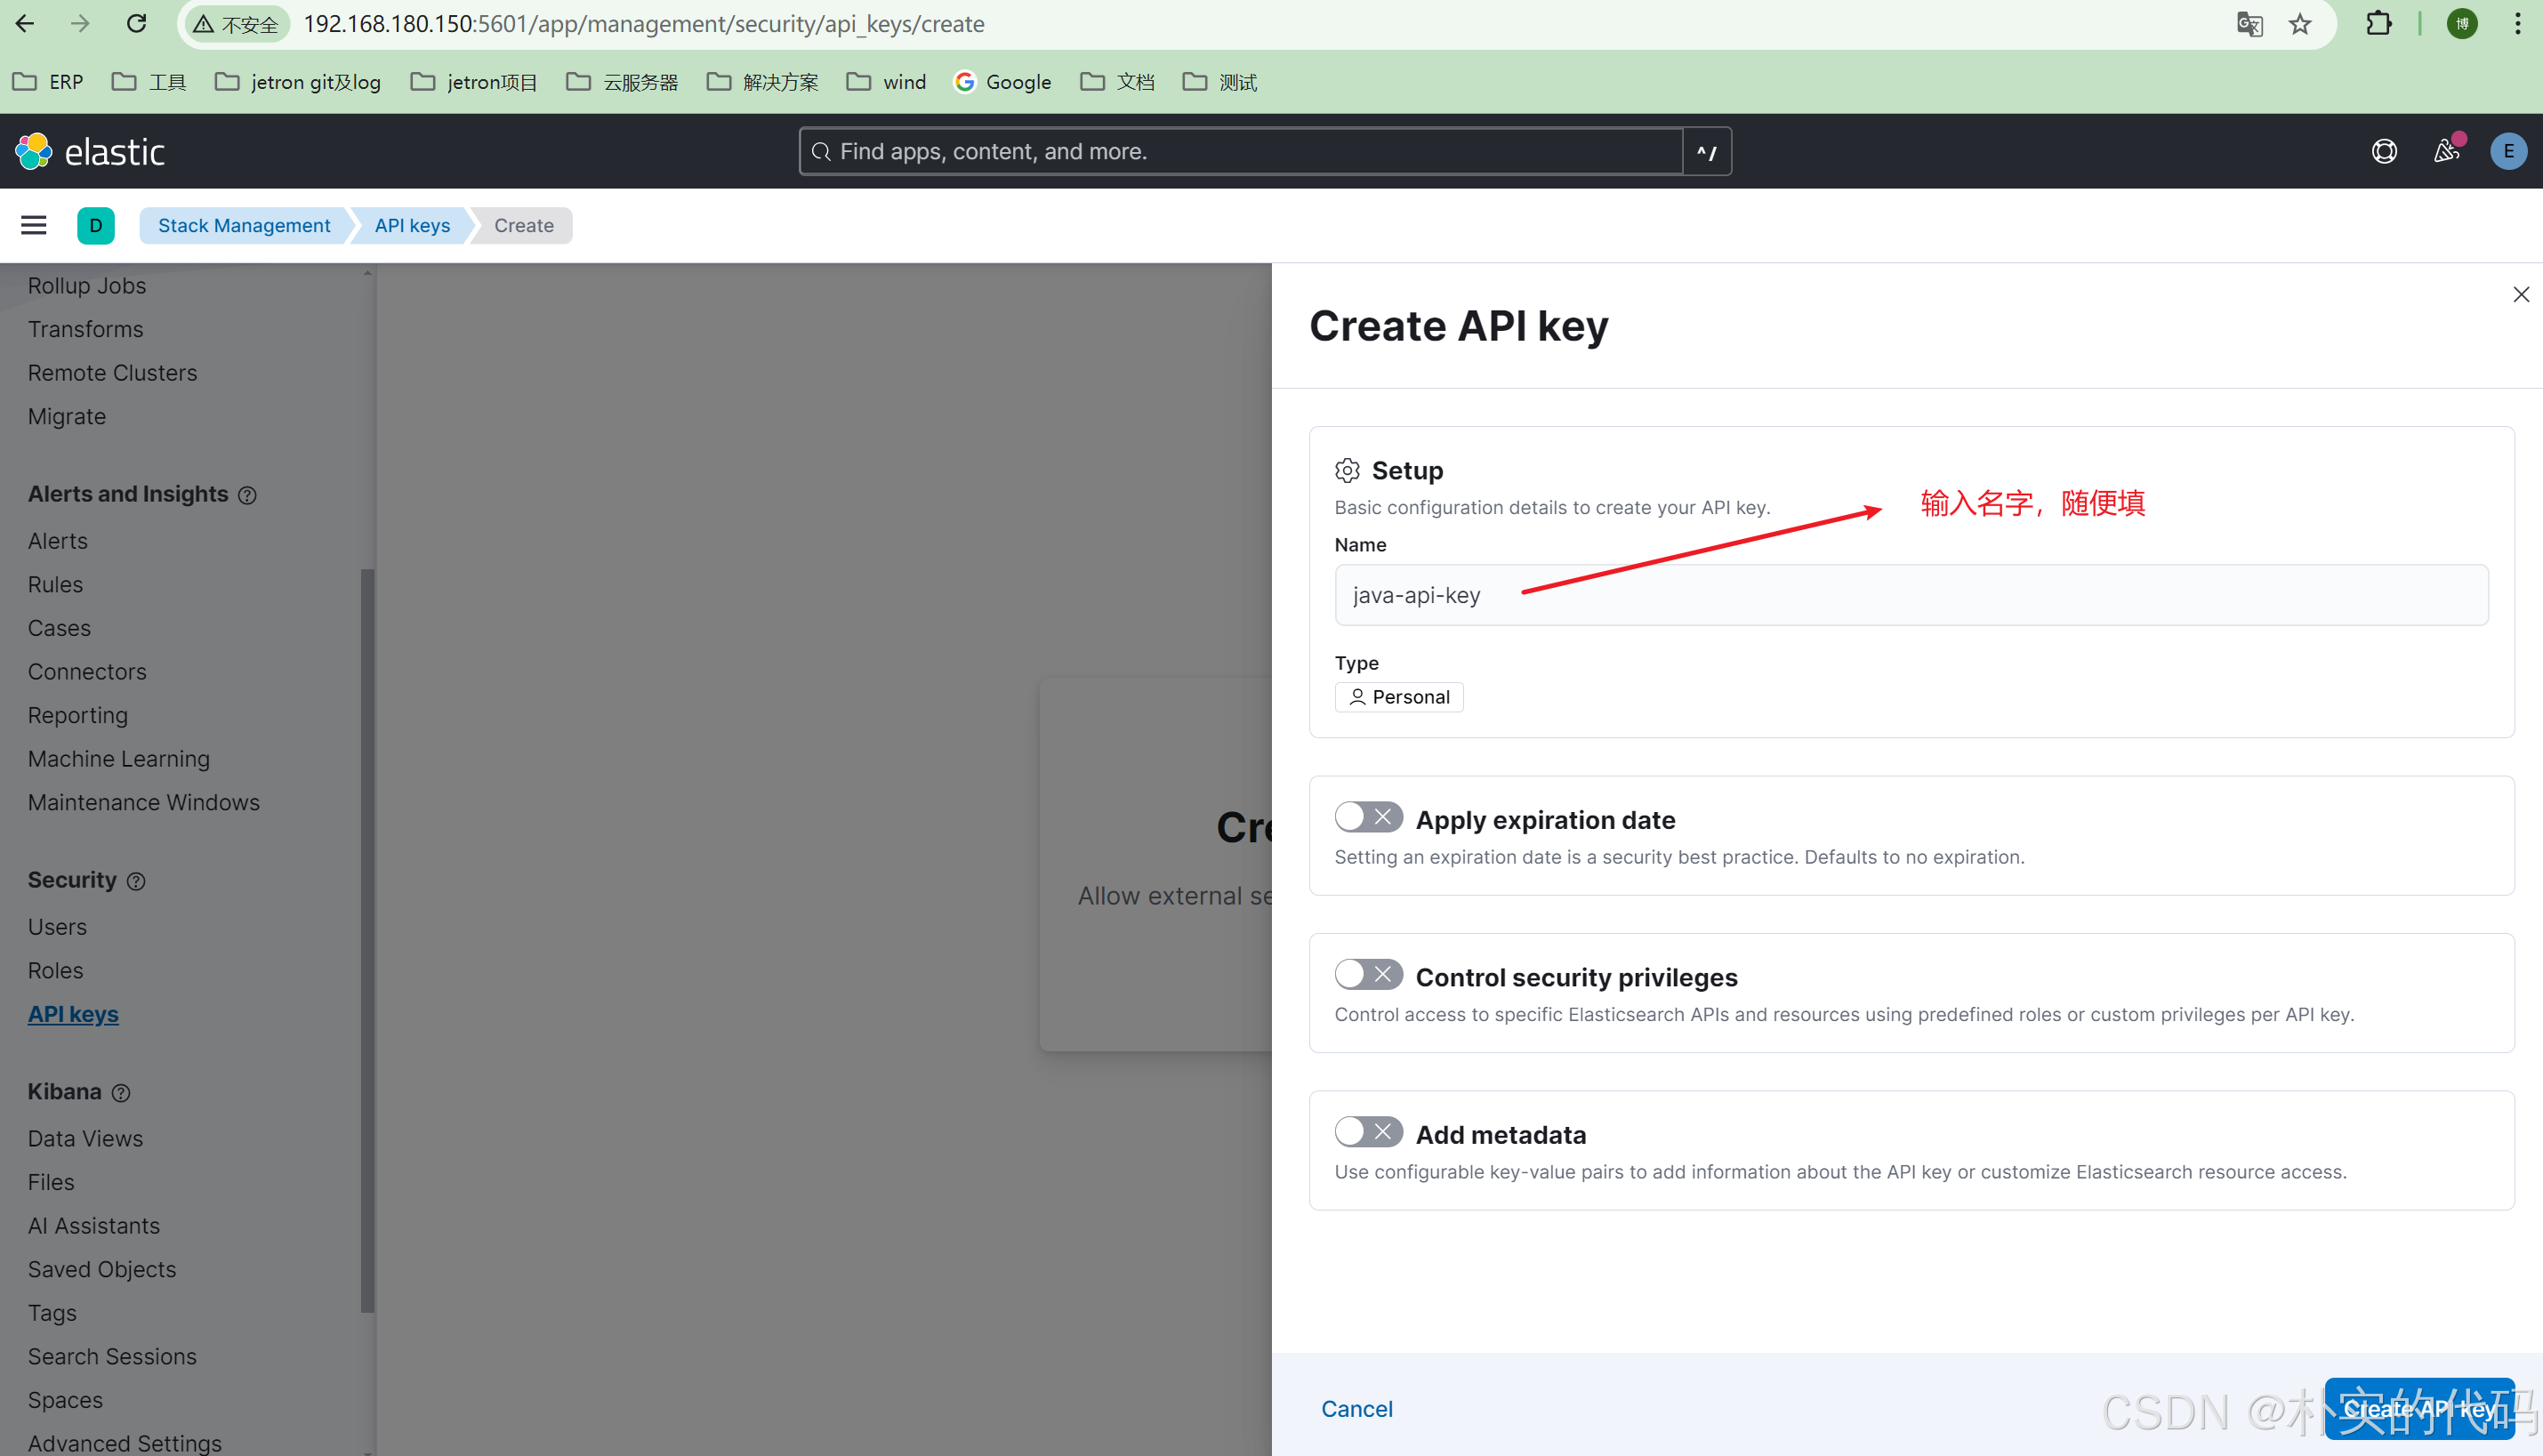2543x1456 pixels.
Task: Go to Stack Management breadcrumb
Action: coord(244,225)
